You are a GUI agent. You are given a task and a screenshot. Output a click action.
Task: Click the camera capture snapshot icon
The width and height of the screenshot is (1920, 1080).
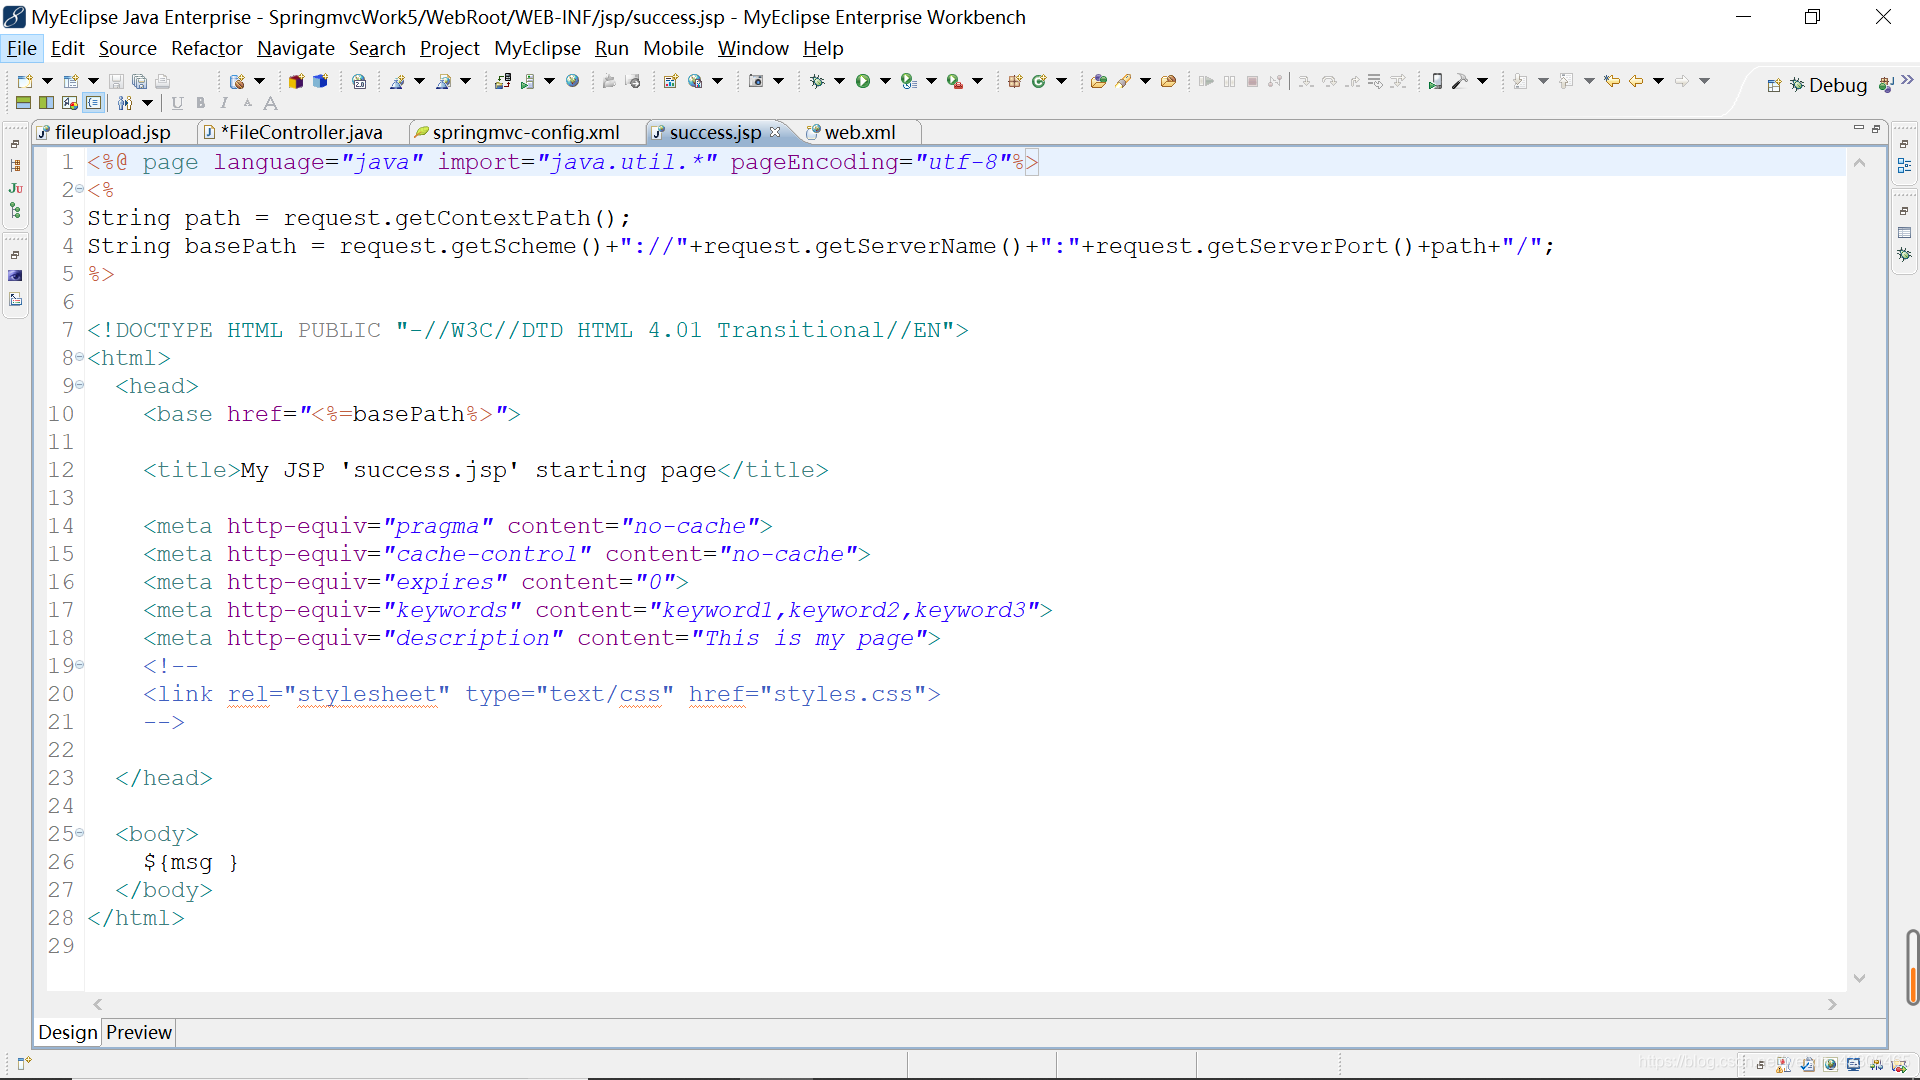pos(756,81)
